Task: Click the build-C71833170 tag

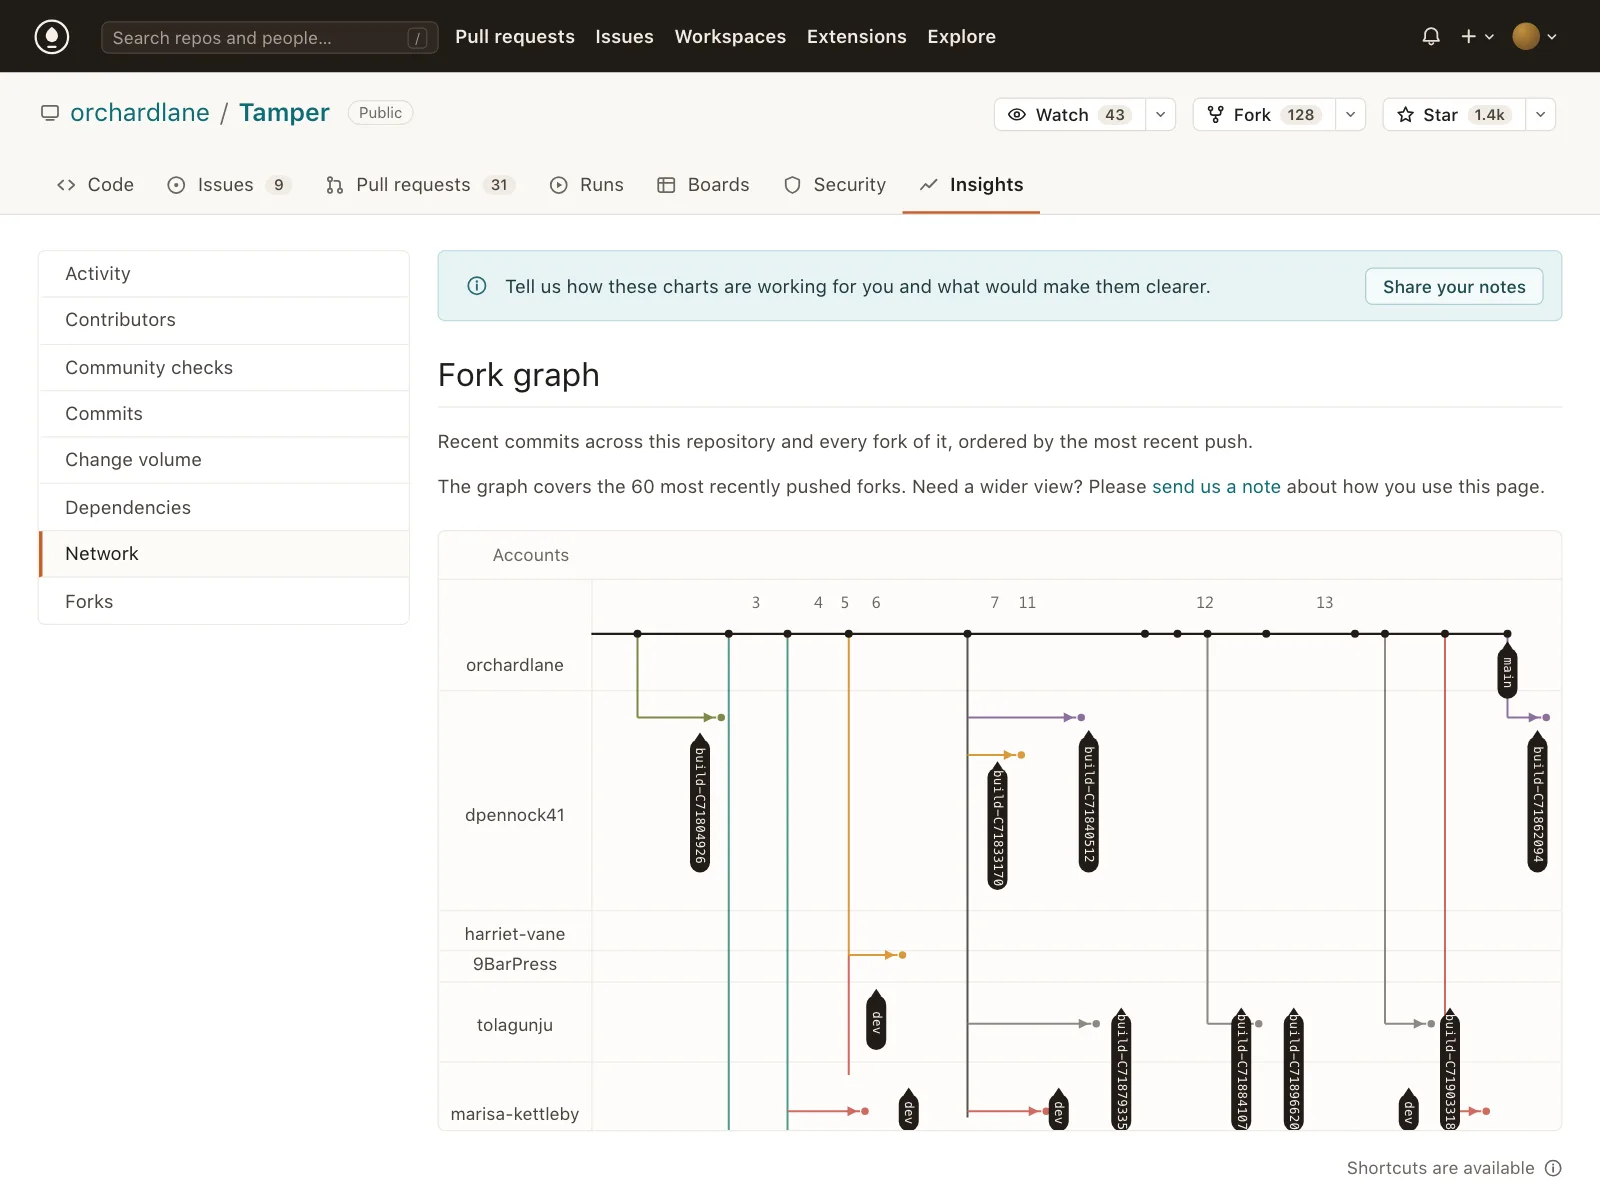Action: click(x=997, y=825)
